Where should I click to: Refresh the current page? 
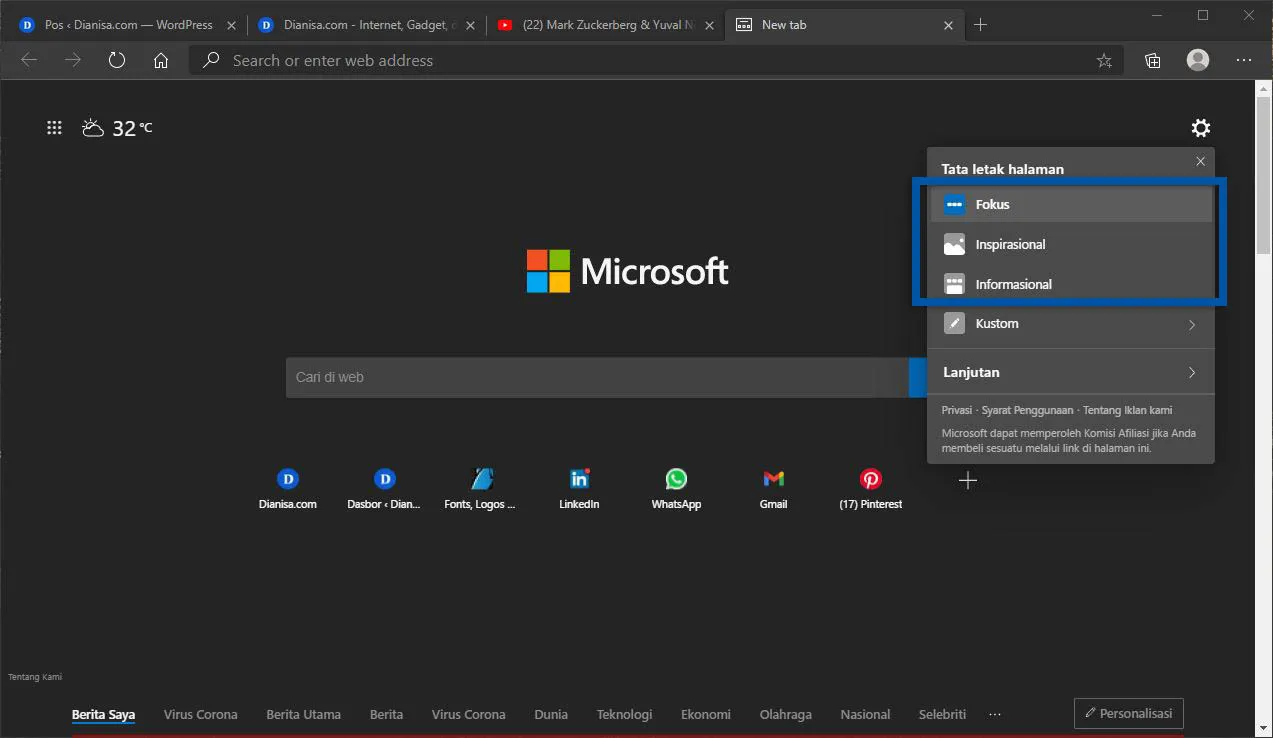116,60
